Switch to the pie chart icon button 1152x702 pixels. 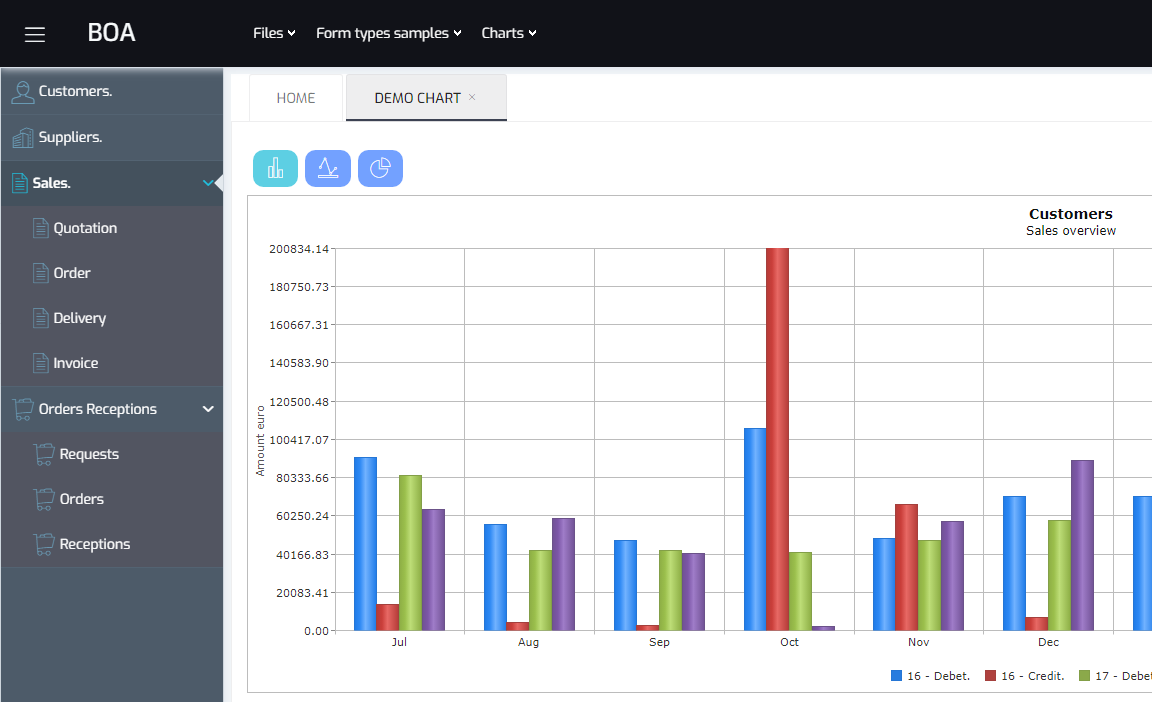381,168
